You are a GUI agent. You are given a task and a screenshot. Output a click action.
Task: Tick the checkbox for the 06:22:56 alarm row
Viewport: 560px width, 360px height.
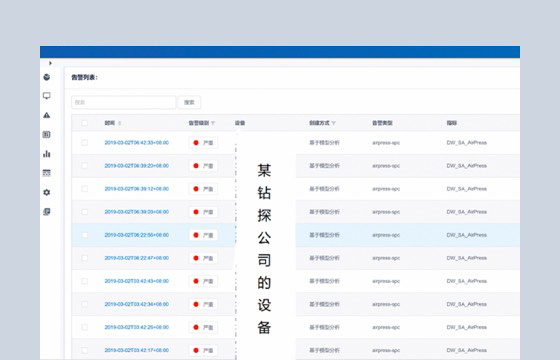(84, 235)
